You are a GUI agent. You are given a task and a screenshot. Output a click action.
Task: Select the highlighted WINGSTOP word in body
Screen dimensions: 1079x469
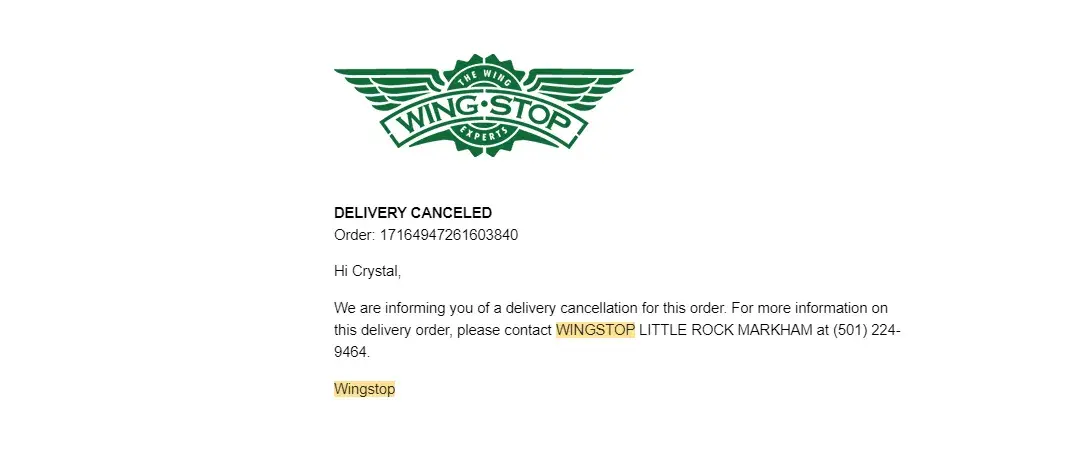coord(595,330)
